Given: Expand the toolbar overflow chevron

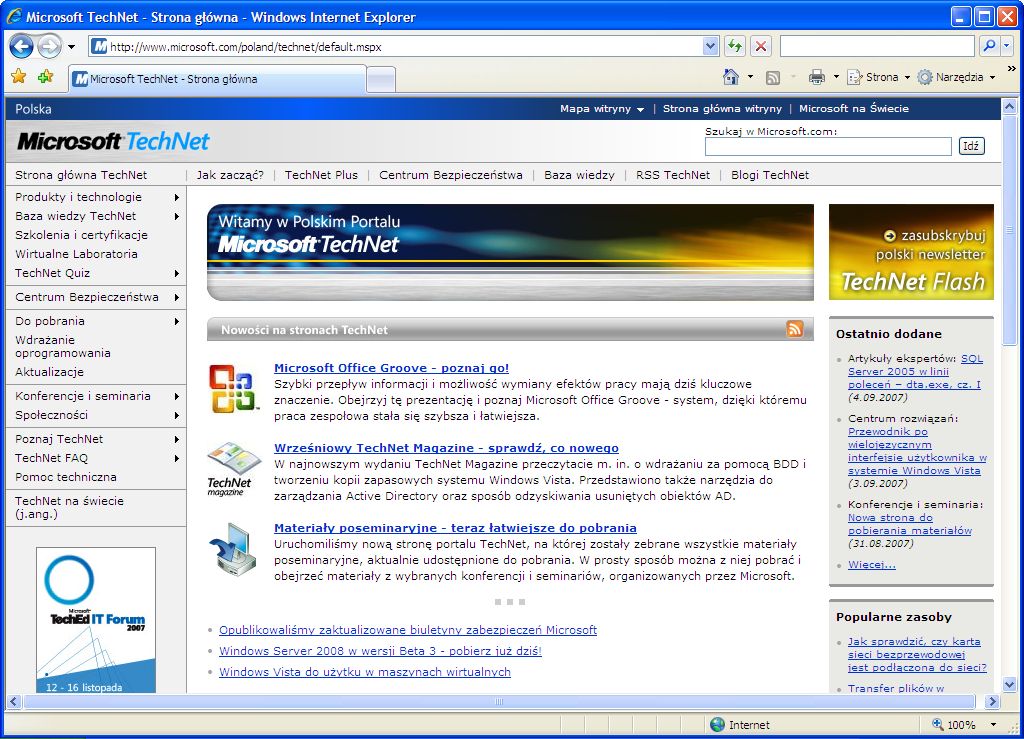Looking at the screenshot, I should [1012, 69].
